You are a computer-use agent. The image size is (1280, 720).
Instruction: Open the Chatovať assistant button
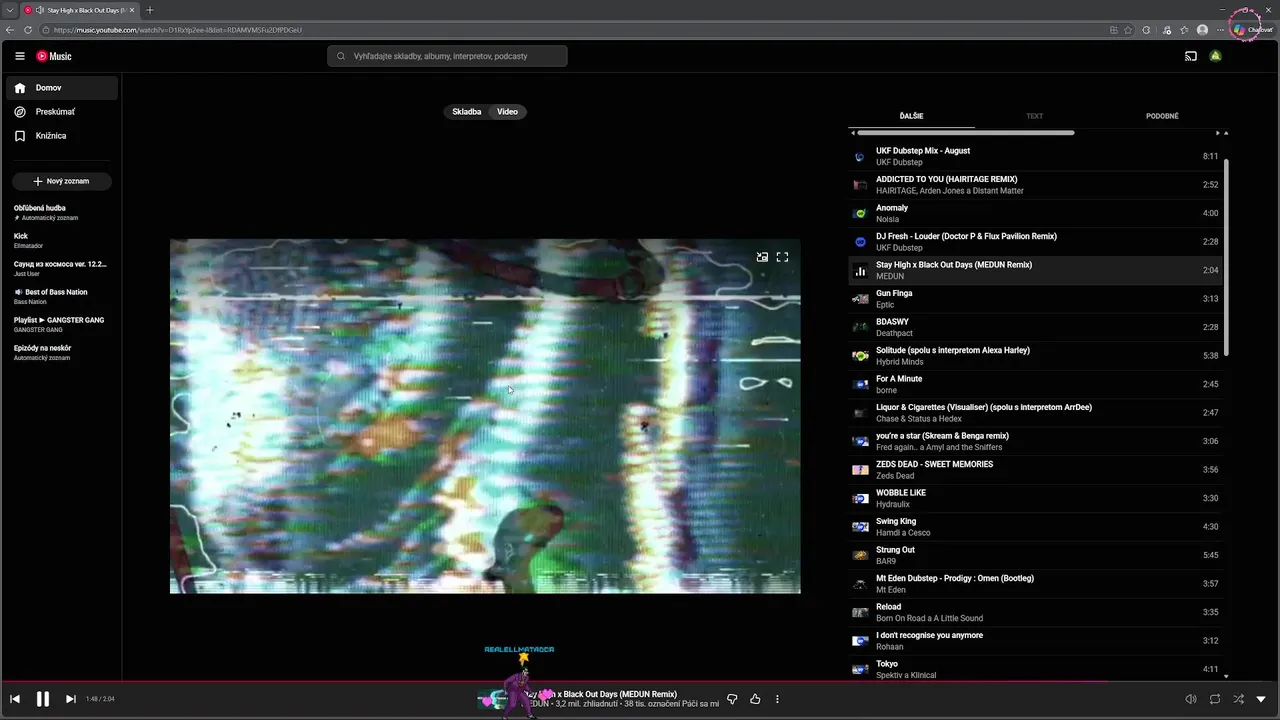click(1253, 30)
